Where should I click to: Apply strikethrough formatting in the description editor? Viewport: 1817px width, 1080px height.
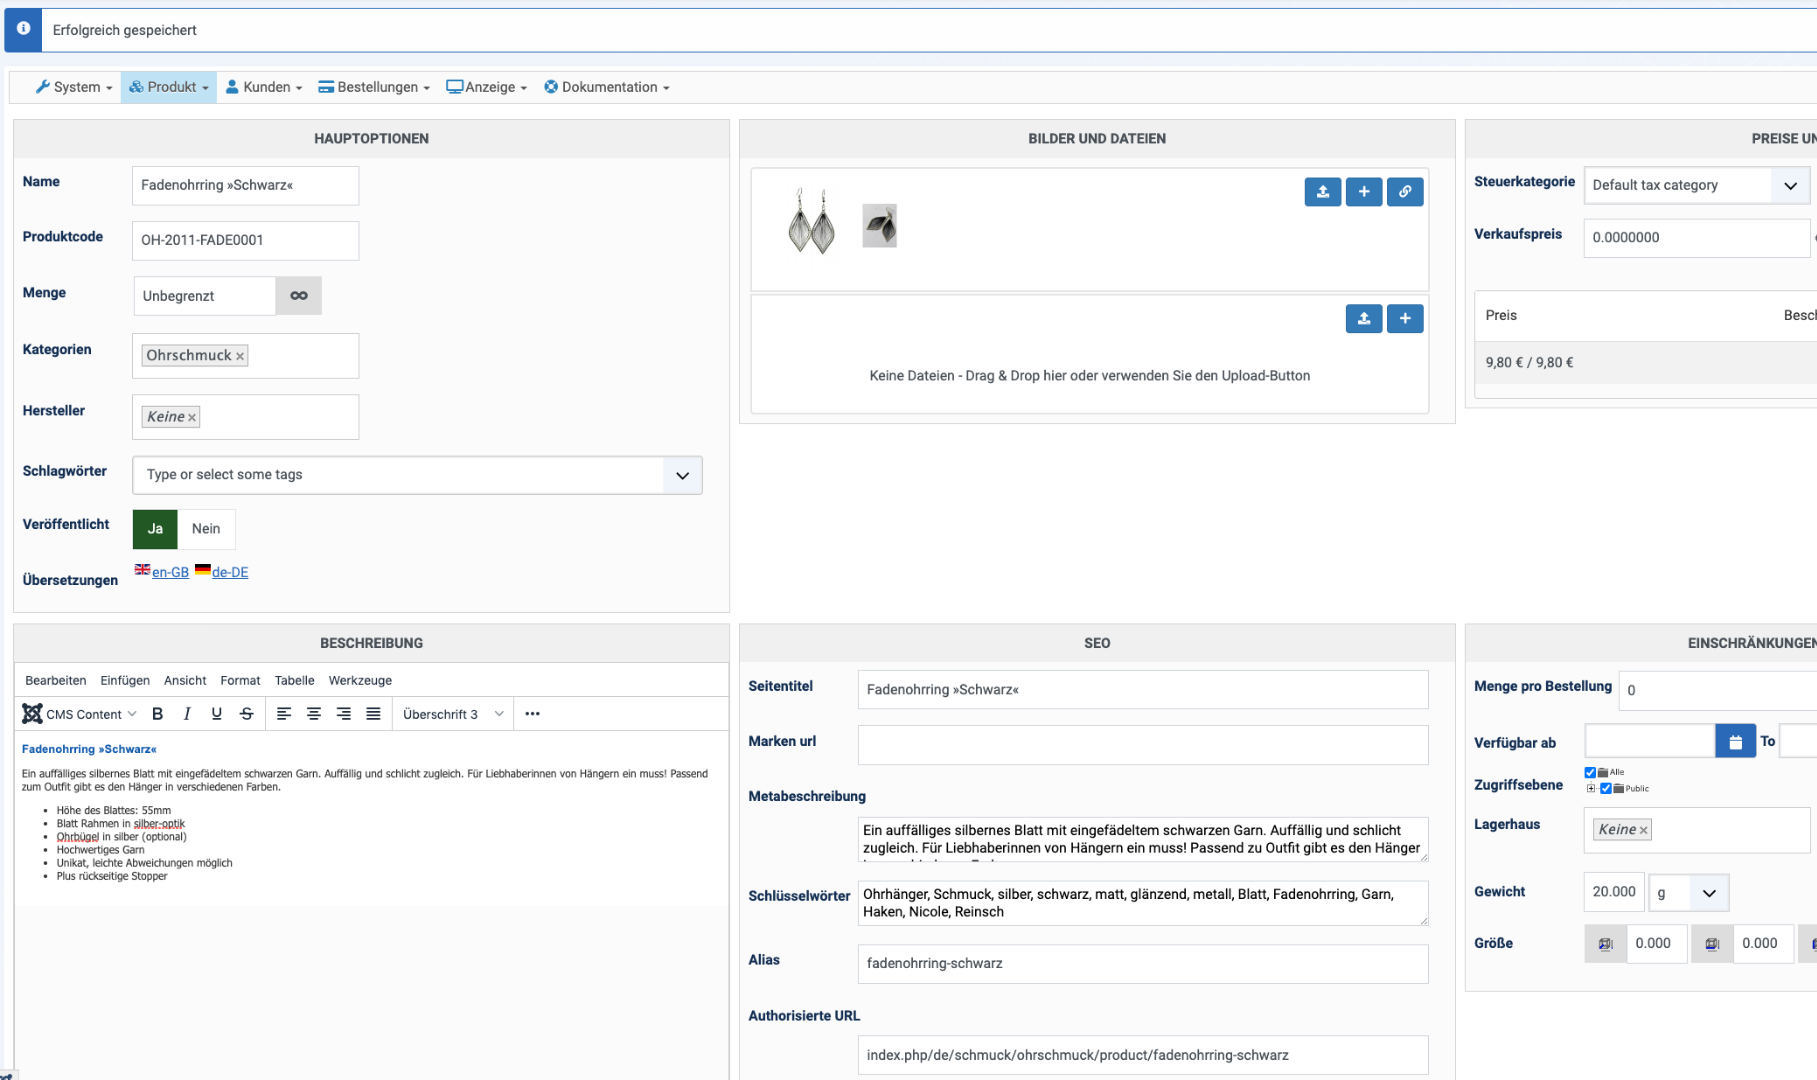pos(247,714)
